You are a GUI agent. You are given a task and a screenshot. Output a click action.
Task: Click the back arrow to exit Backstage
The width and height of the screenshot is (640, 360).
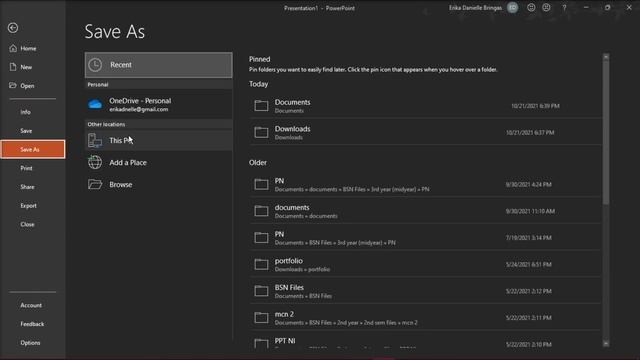(x=13, y=27)
